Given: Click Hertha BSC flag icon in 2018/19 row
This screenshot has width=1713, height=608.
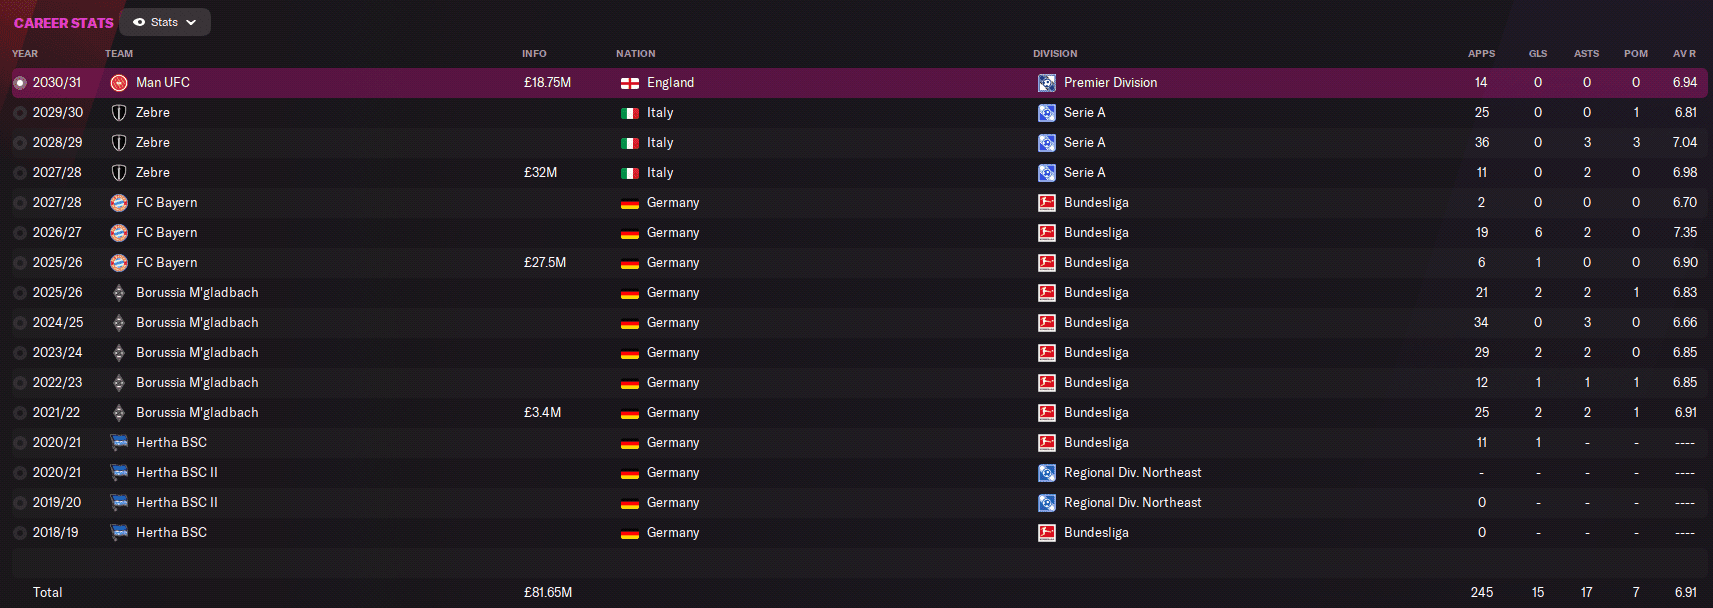Looking at the screenshot, I should (119, 533).
